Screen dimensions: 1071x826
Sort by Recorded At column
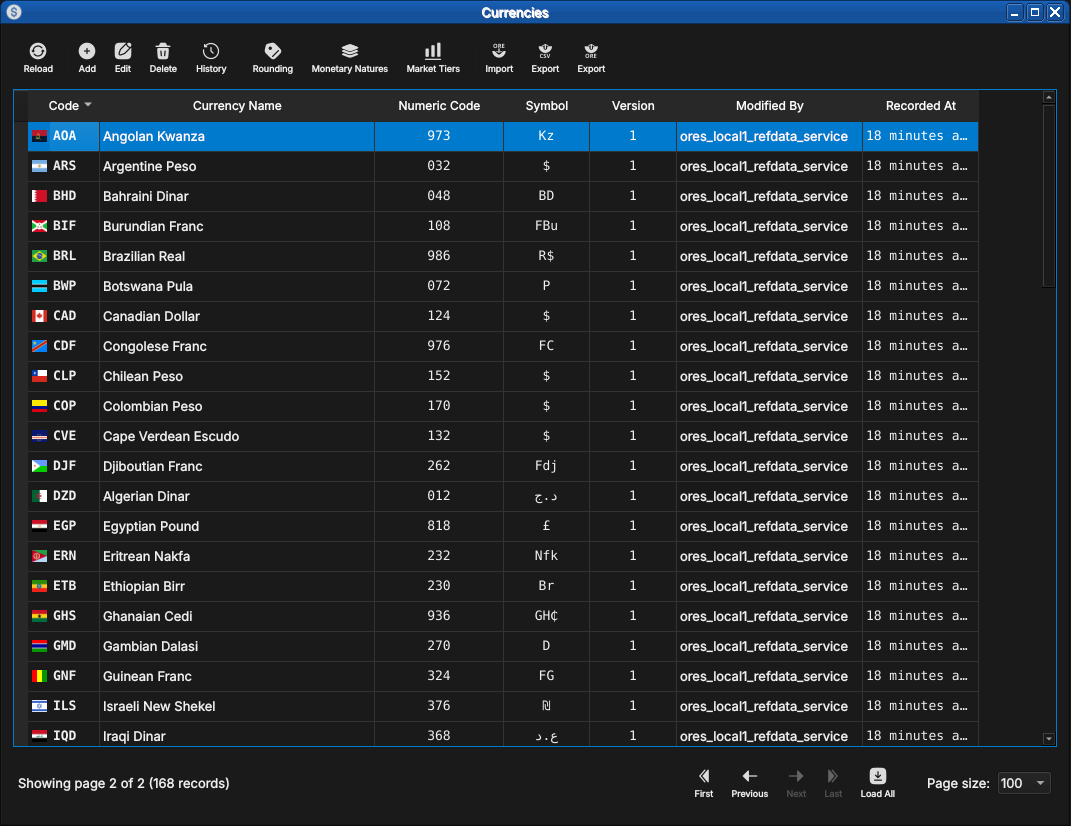[920, 106]
